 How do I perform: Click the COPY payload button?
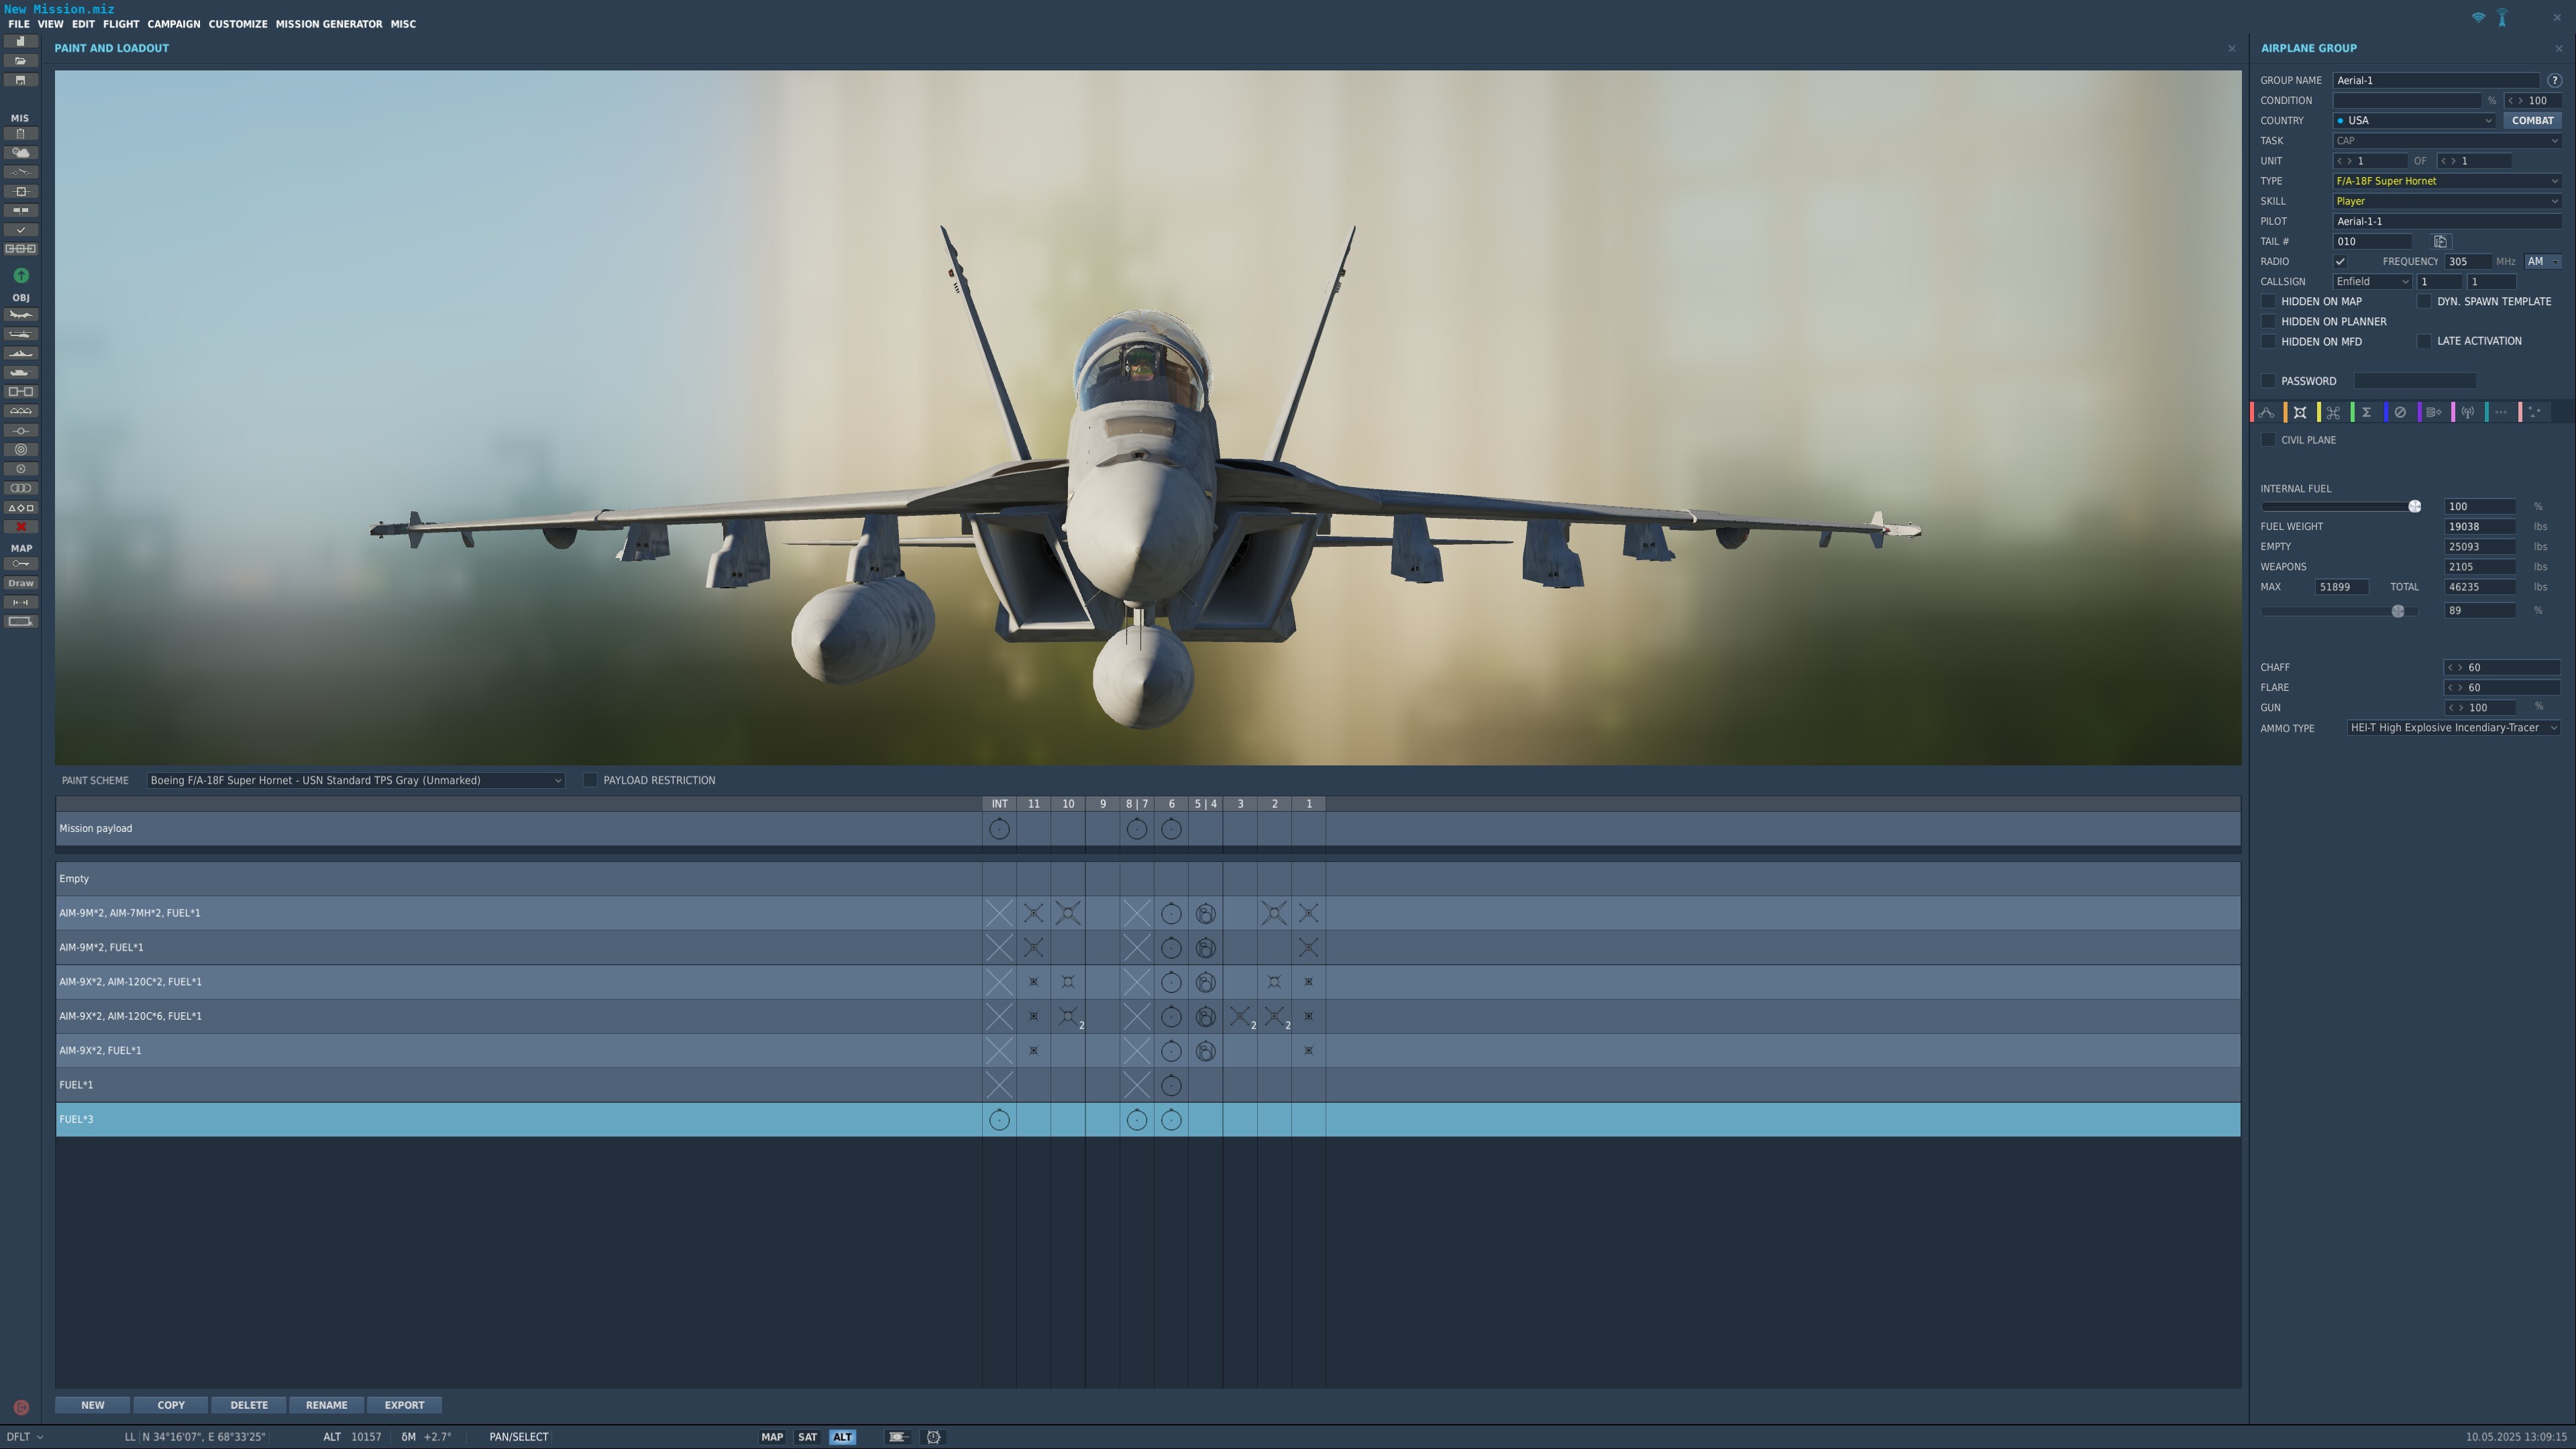[171, 1405]
